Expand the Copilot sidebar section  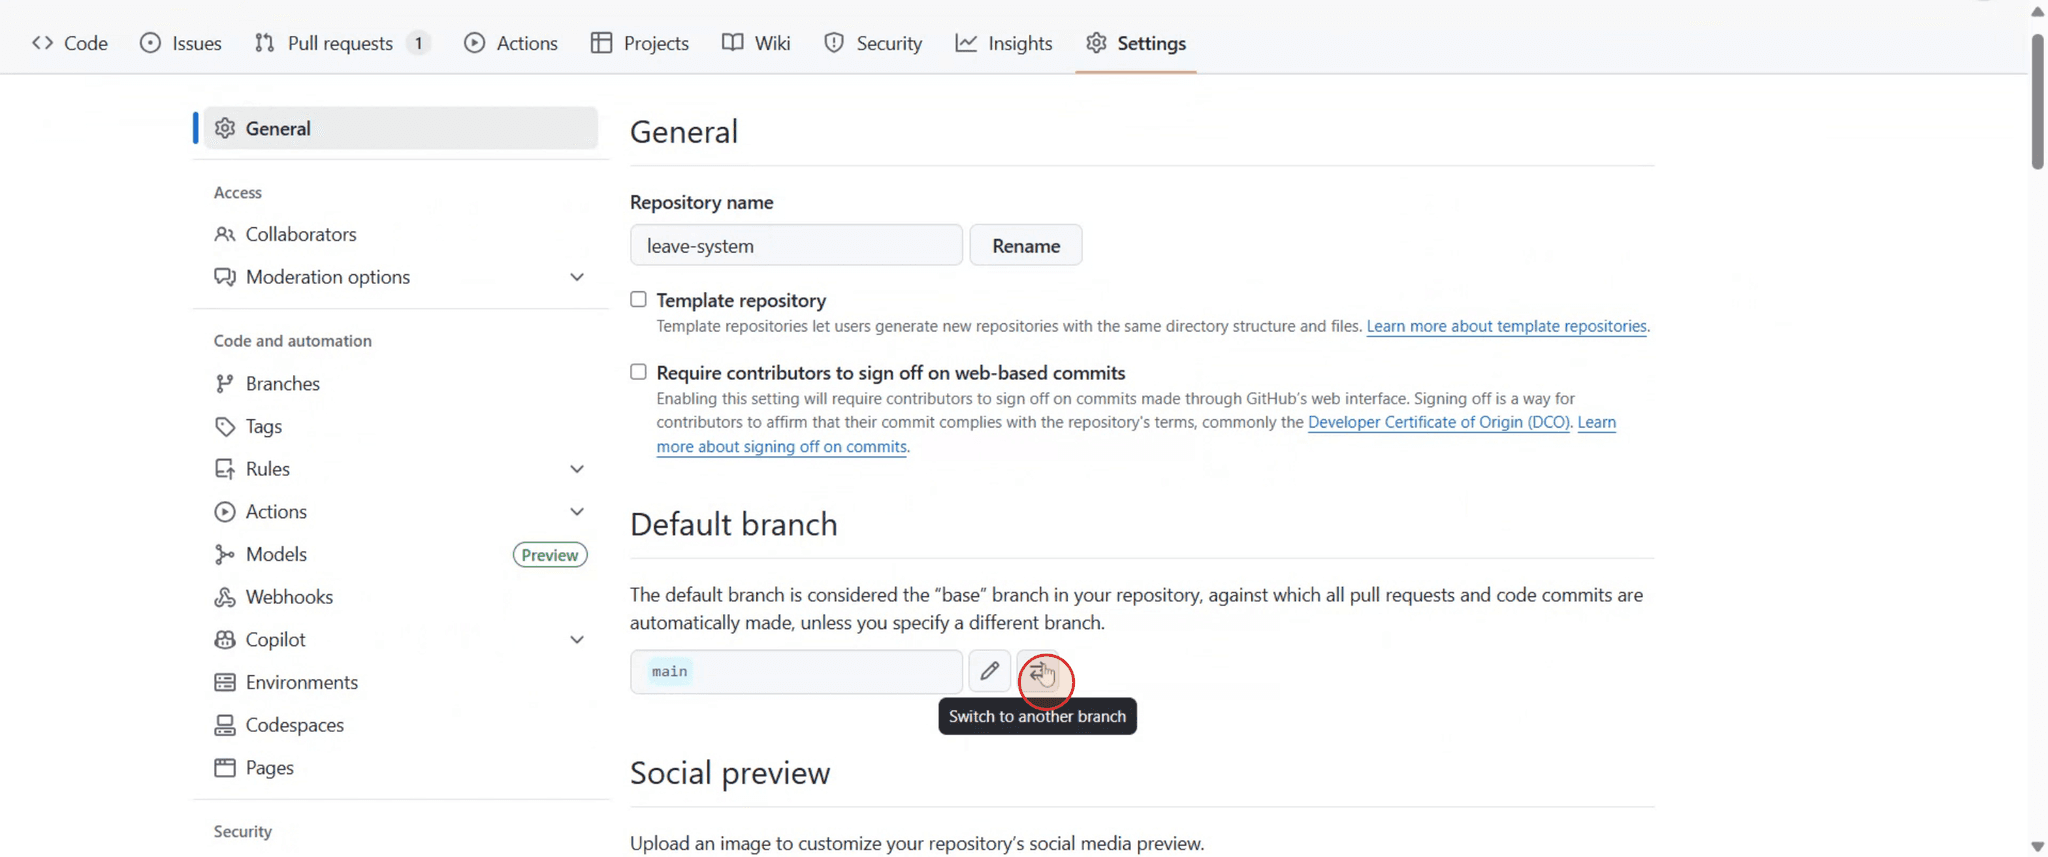[x=578, y=639]
